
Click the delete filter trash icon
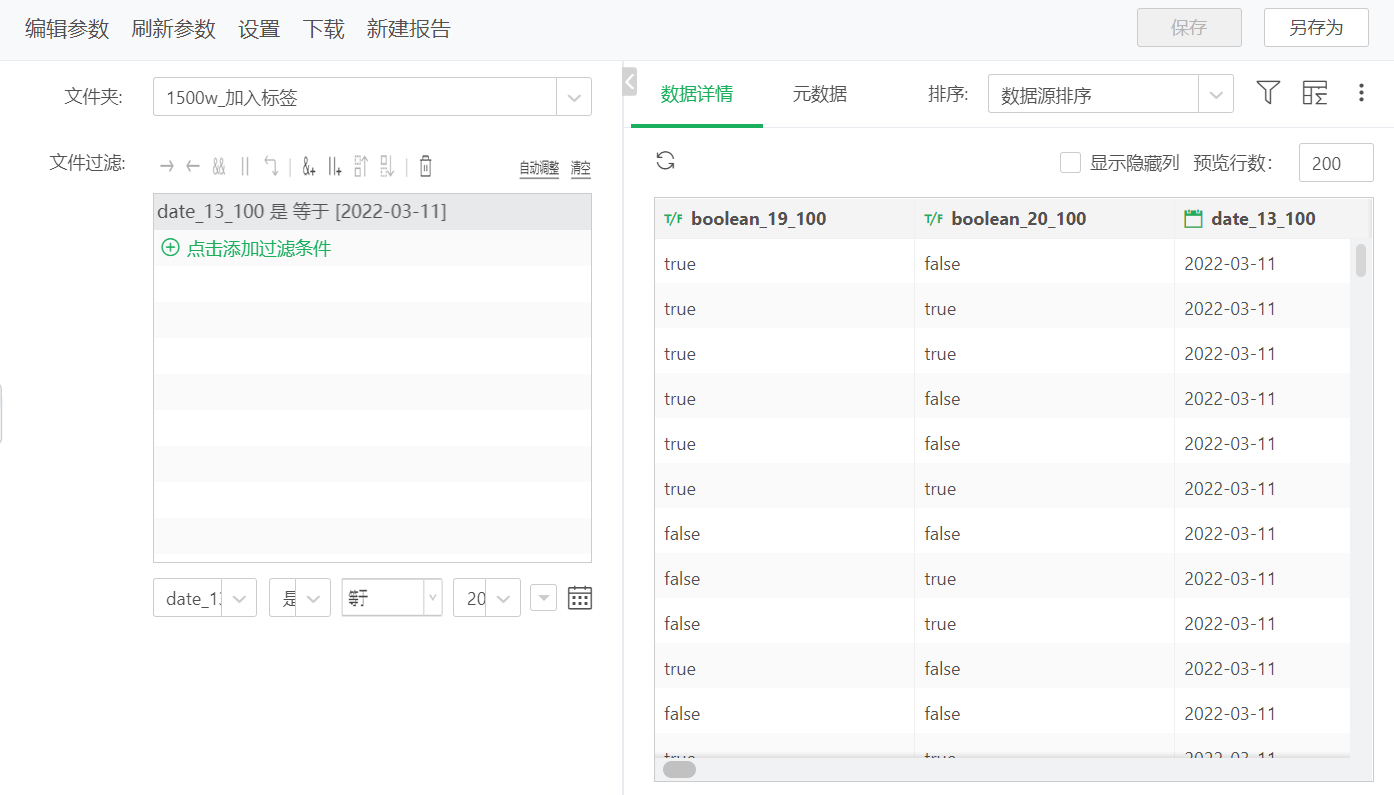425,166
